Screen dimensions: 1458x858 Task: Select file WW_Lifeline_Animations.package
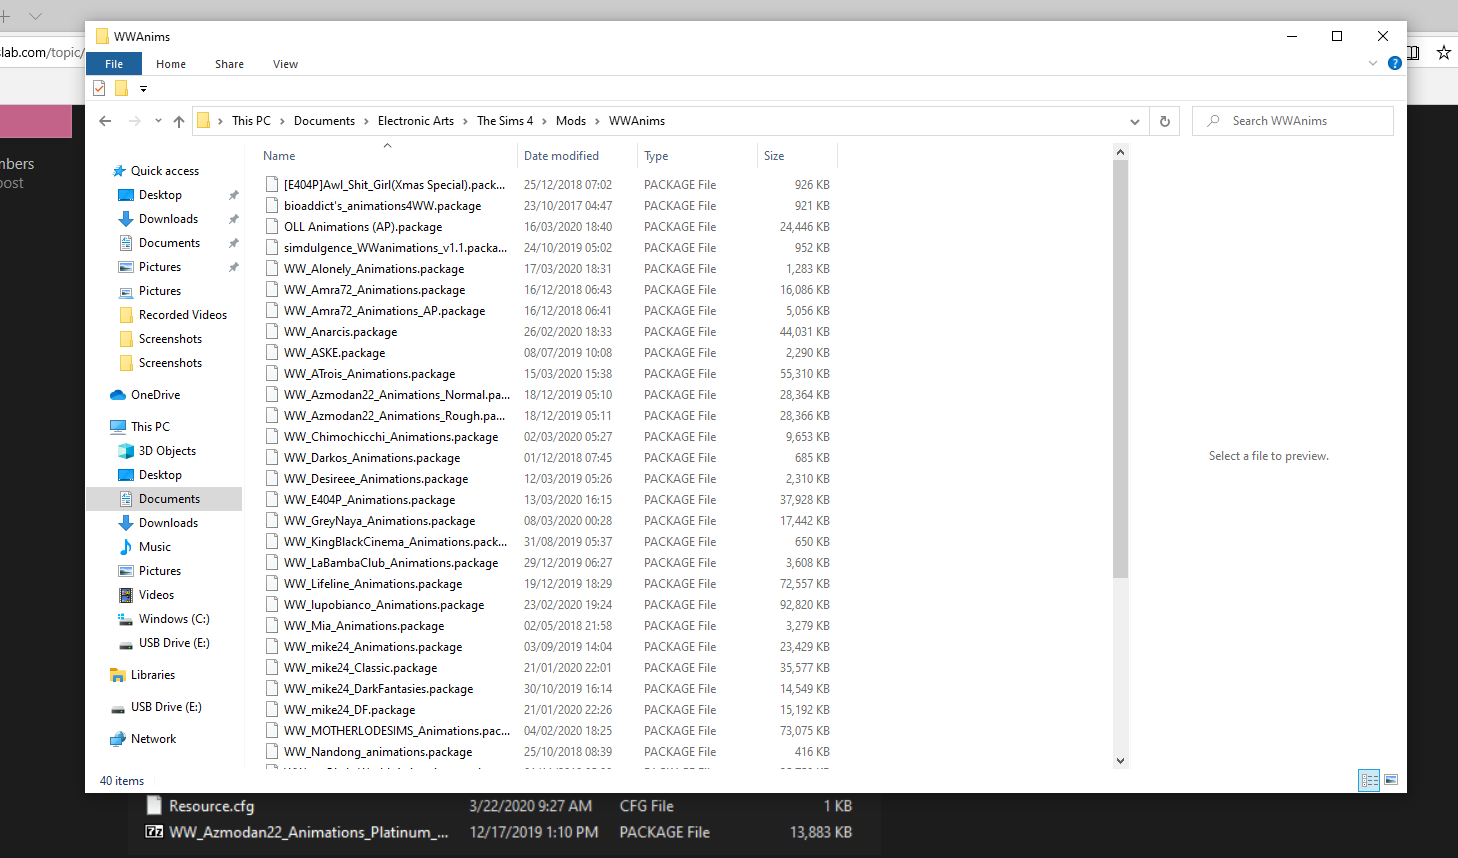coord(373,584)
